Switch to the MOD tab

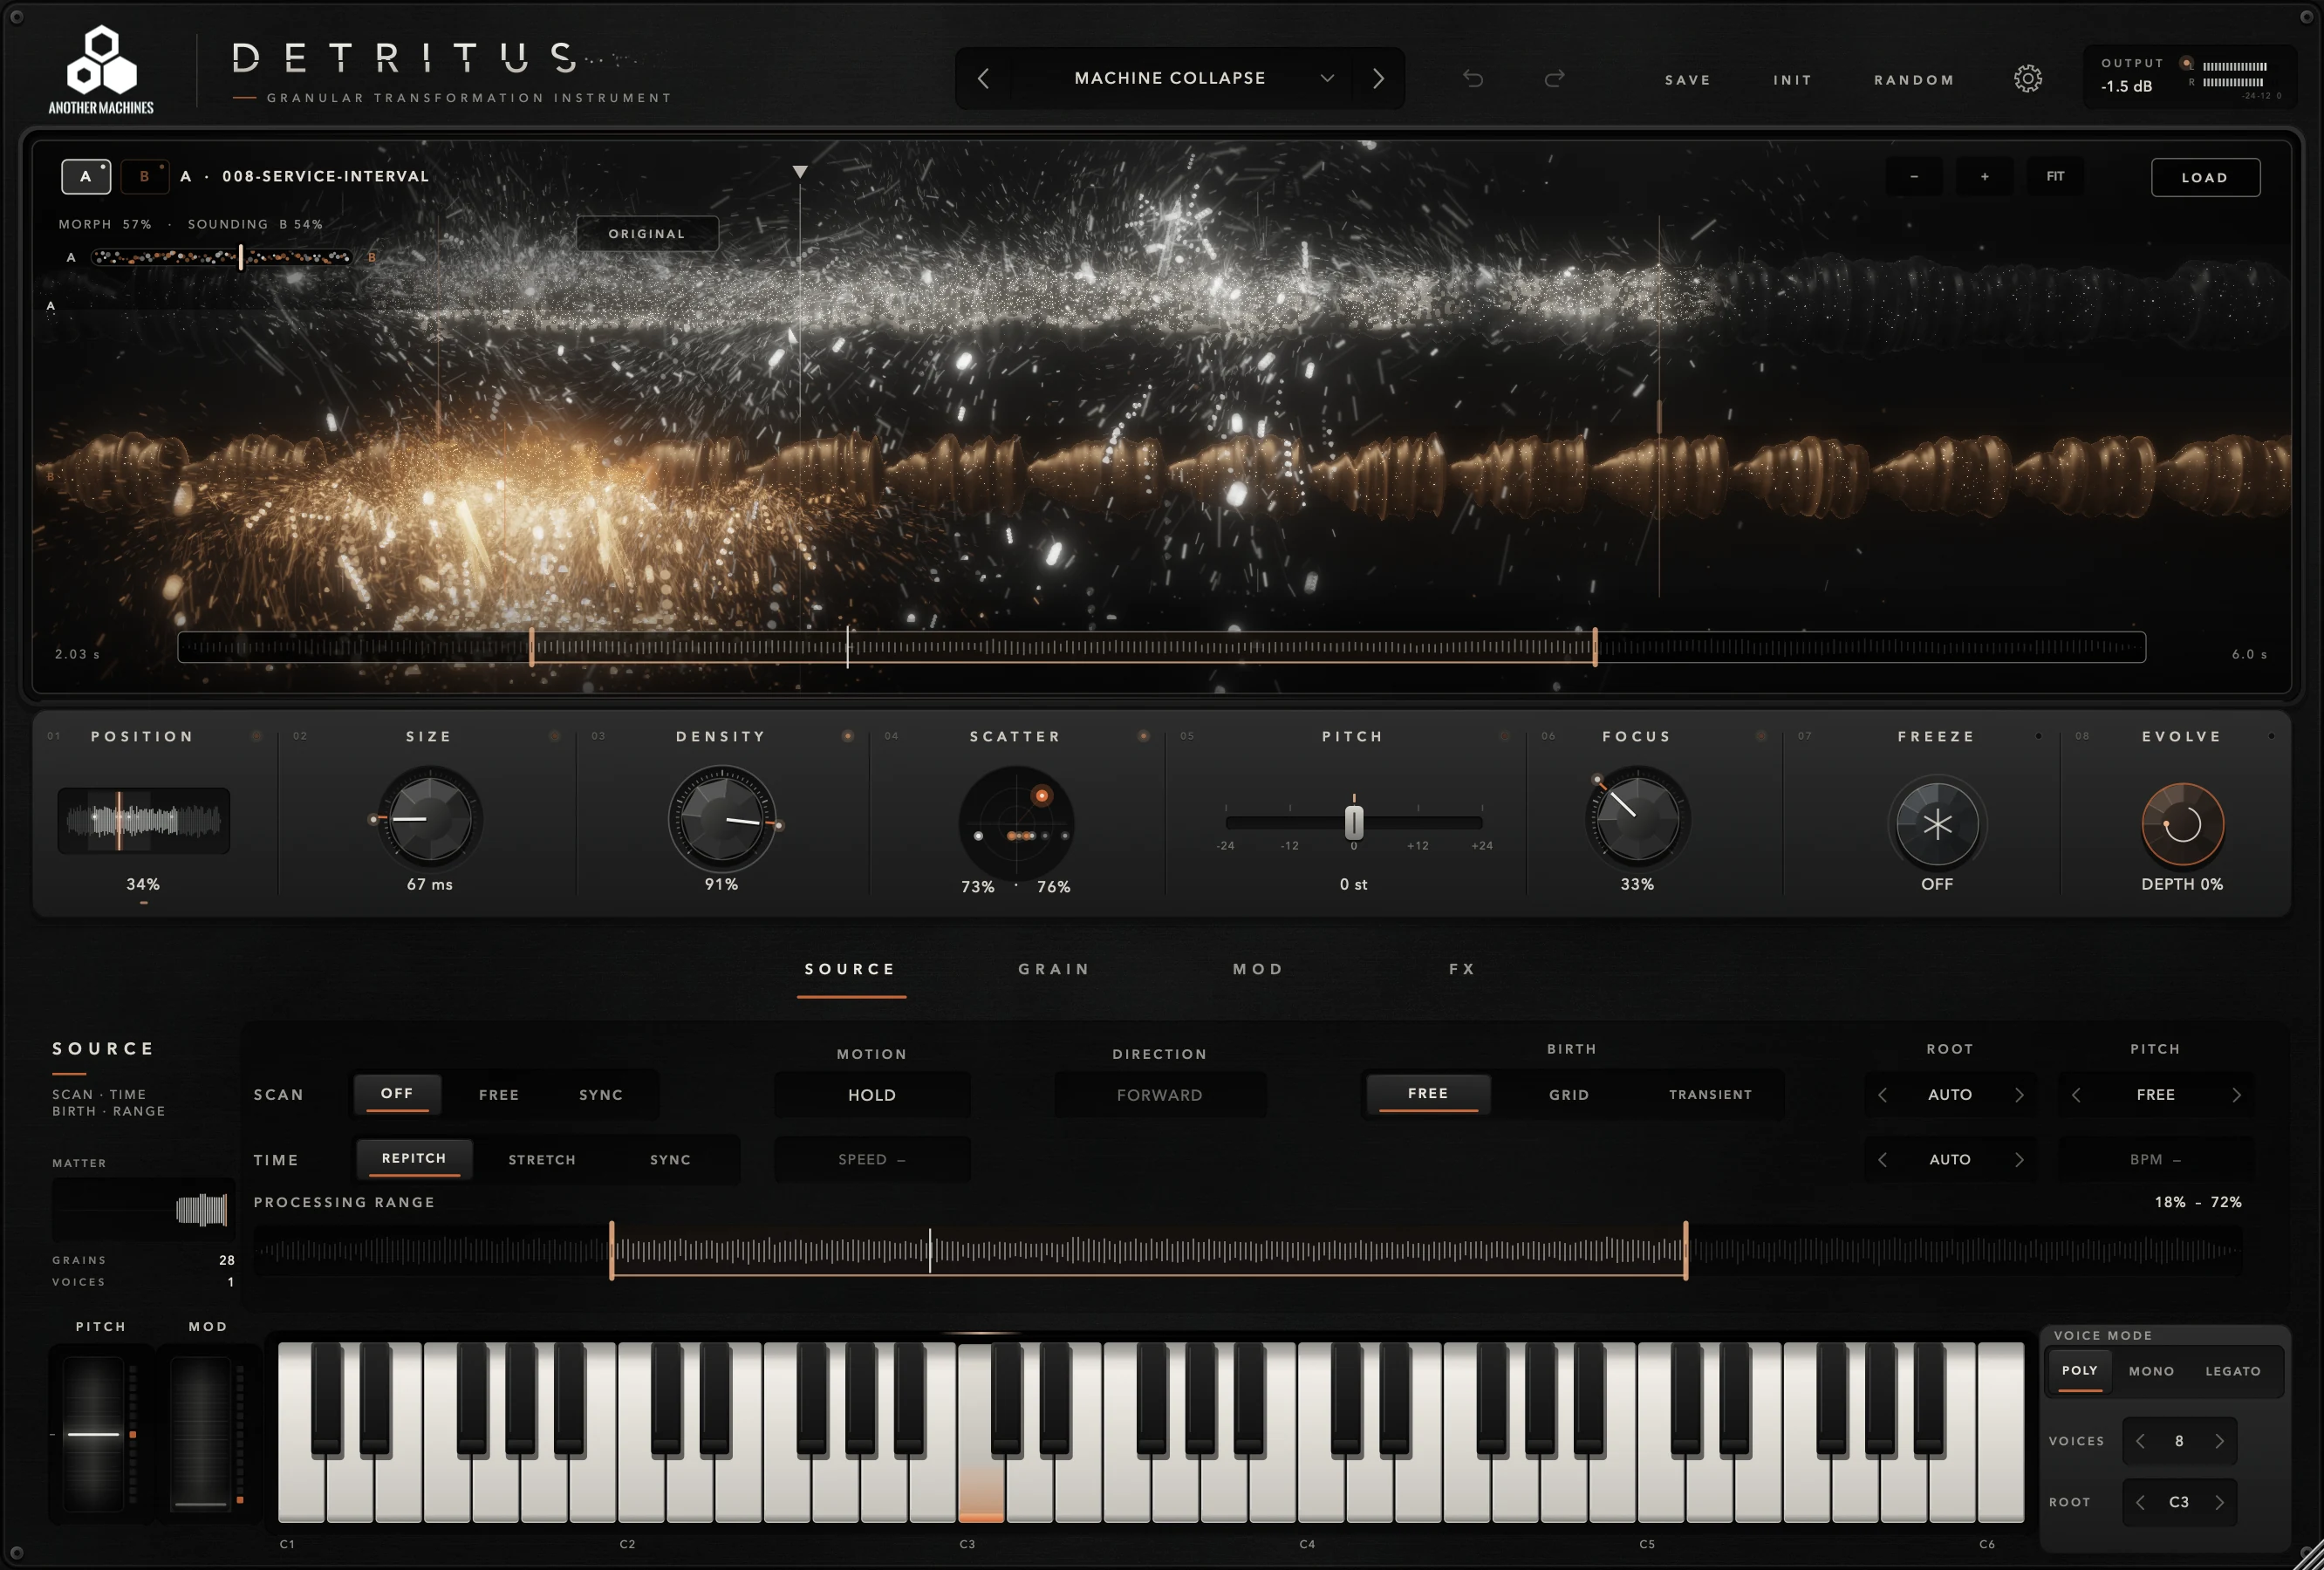[1257, 969]
